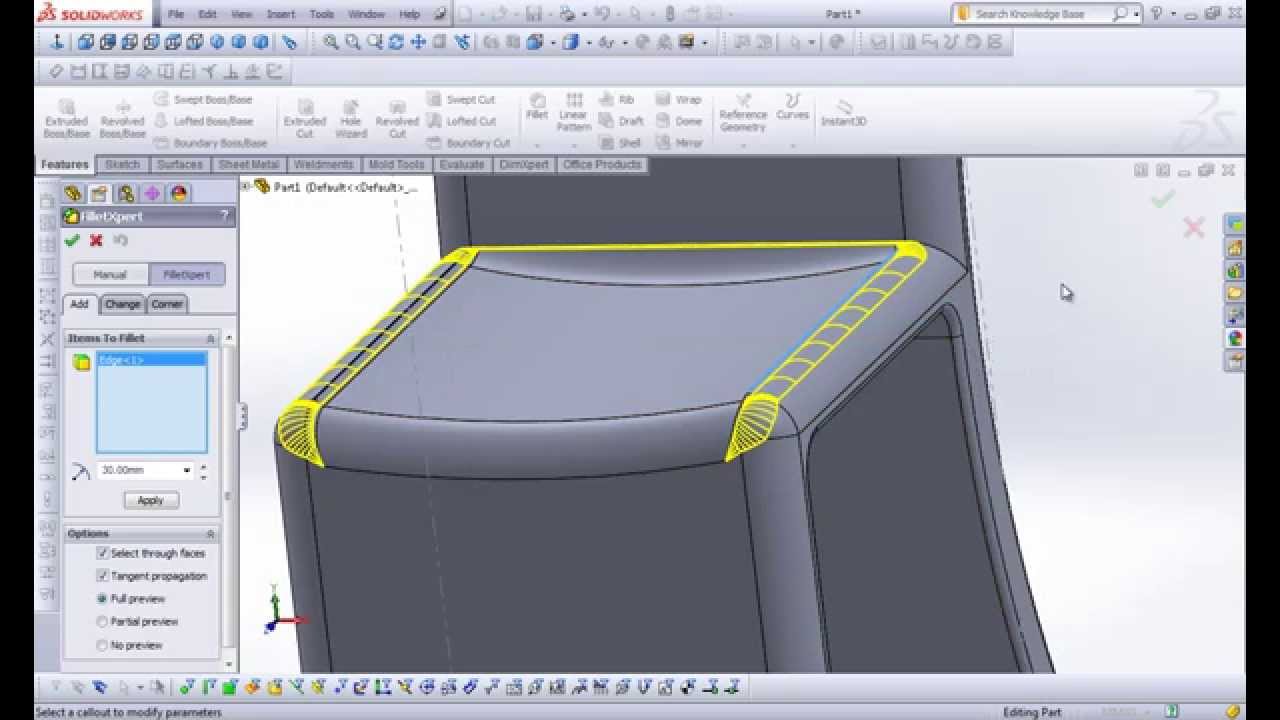This screenshot has width=1280, height=720.
Task: Open the Tools menu
Action: tap(322, 14)
